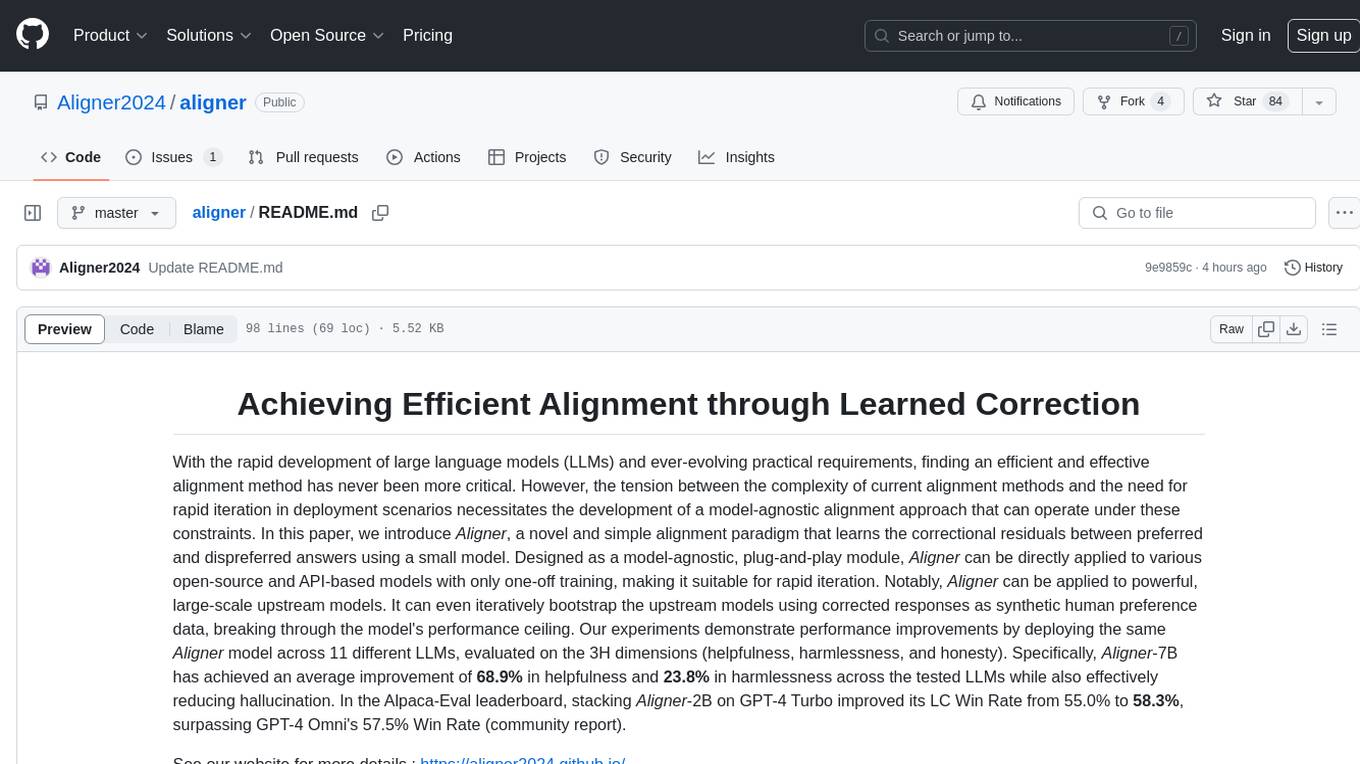
Task: Switch to the Projects tab
Action: point(527,157)
